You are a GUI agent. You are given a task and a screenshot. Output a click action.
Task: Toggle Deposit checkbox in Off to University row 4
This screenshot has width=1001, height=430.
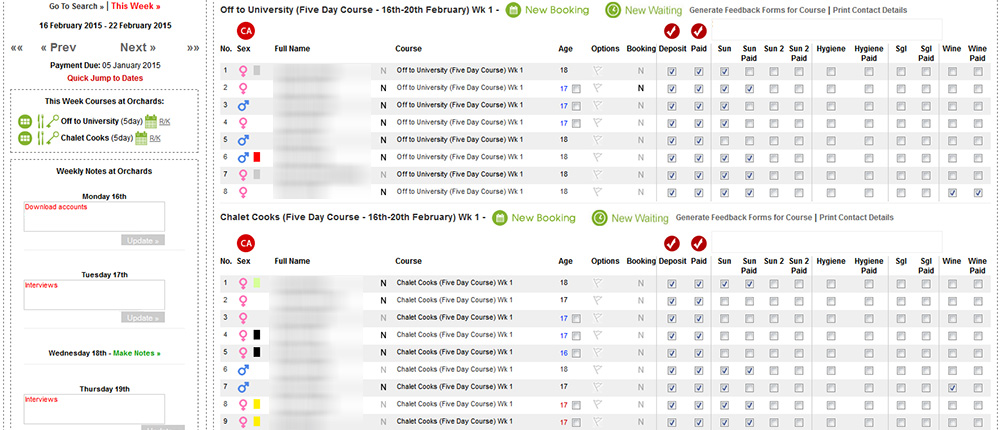tap(672, 124)
